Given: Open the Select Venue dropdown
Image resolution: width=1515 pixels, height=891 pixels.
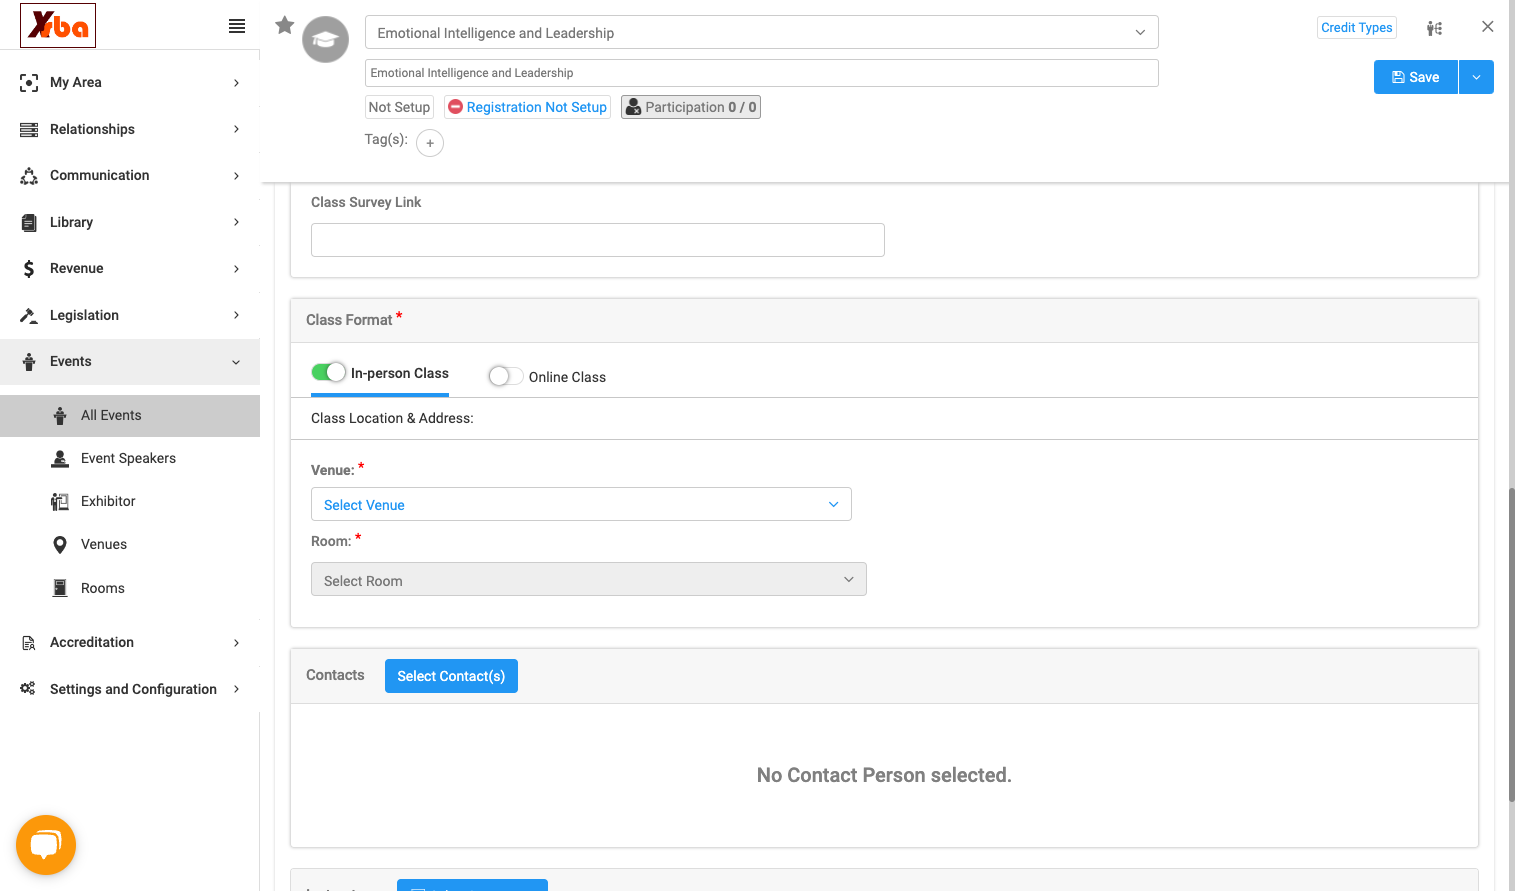Looking at the screenshot, I should coord(581,504).
